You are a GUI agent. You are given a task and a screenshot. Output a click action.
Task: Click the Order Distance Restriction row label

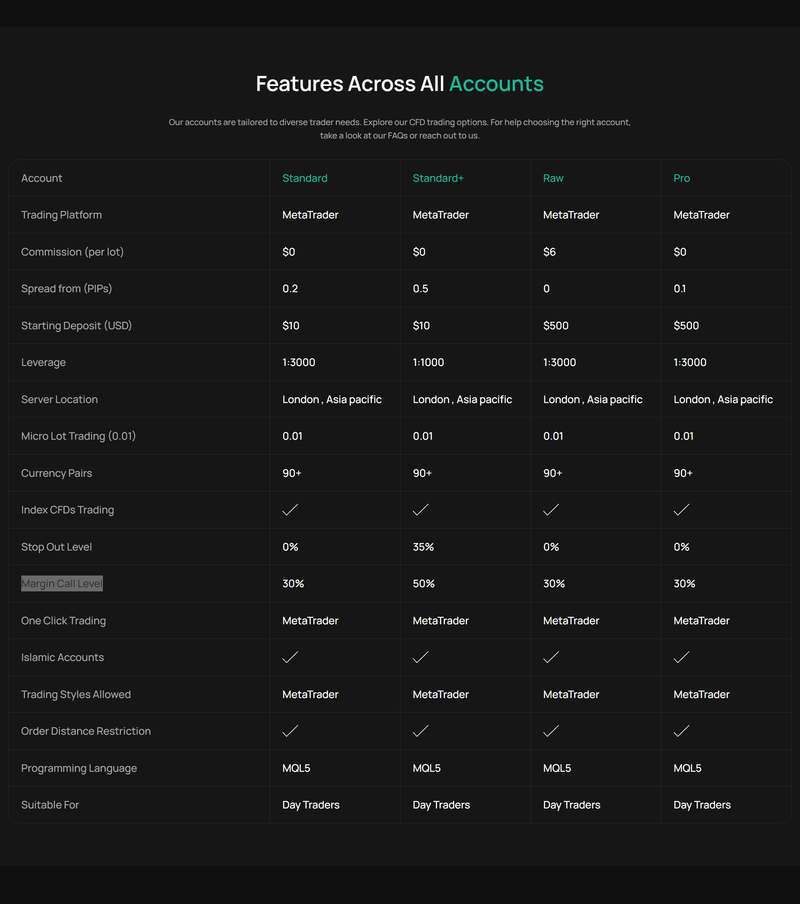86,731
